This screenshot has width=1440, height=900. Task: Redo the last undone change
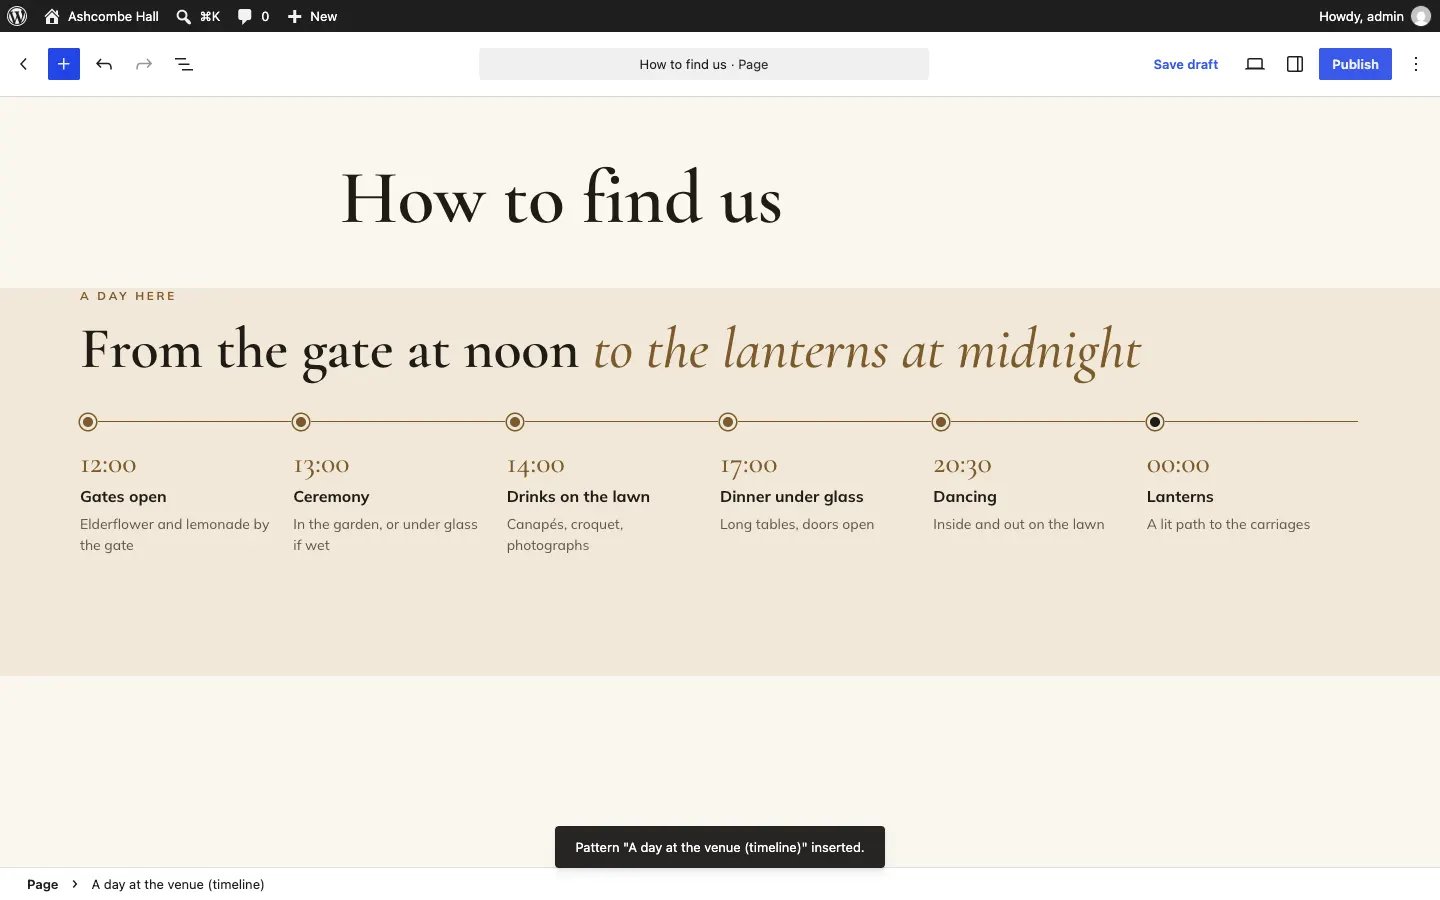144,64
